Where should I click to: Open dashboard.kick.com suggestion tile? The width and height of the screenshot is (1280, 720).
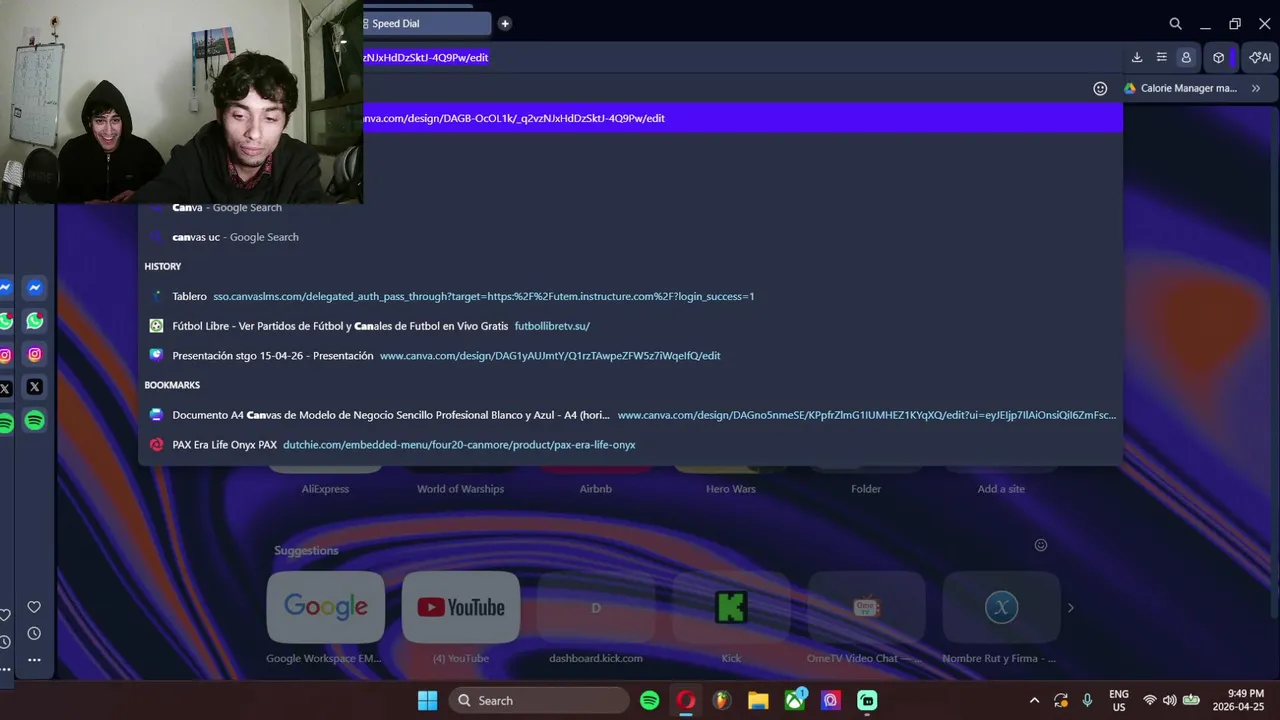(596, 607)
